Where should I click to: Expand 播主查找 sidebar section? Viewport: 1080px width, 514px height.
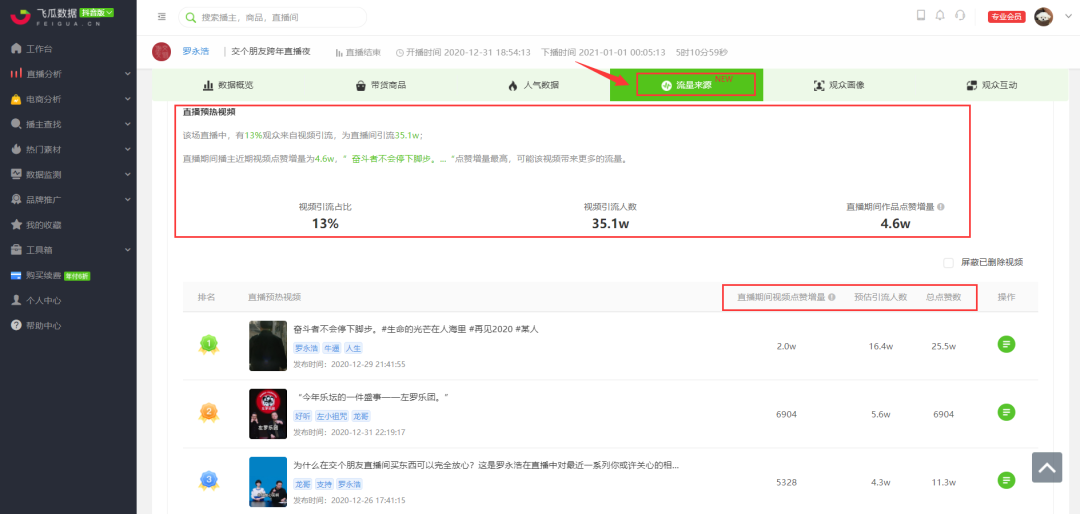(68, 124)
